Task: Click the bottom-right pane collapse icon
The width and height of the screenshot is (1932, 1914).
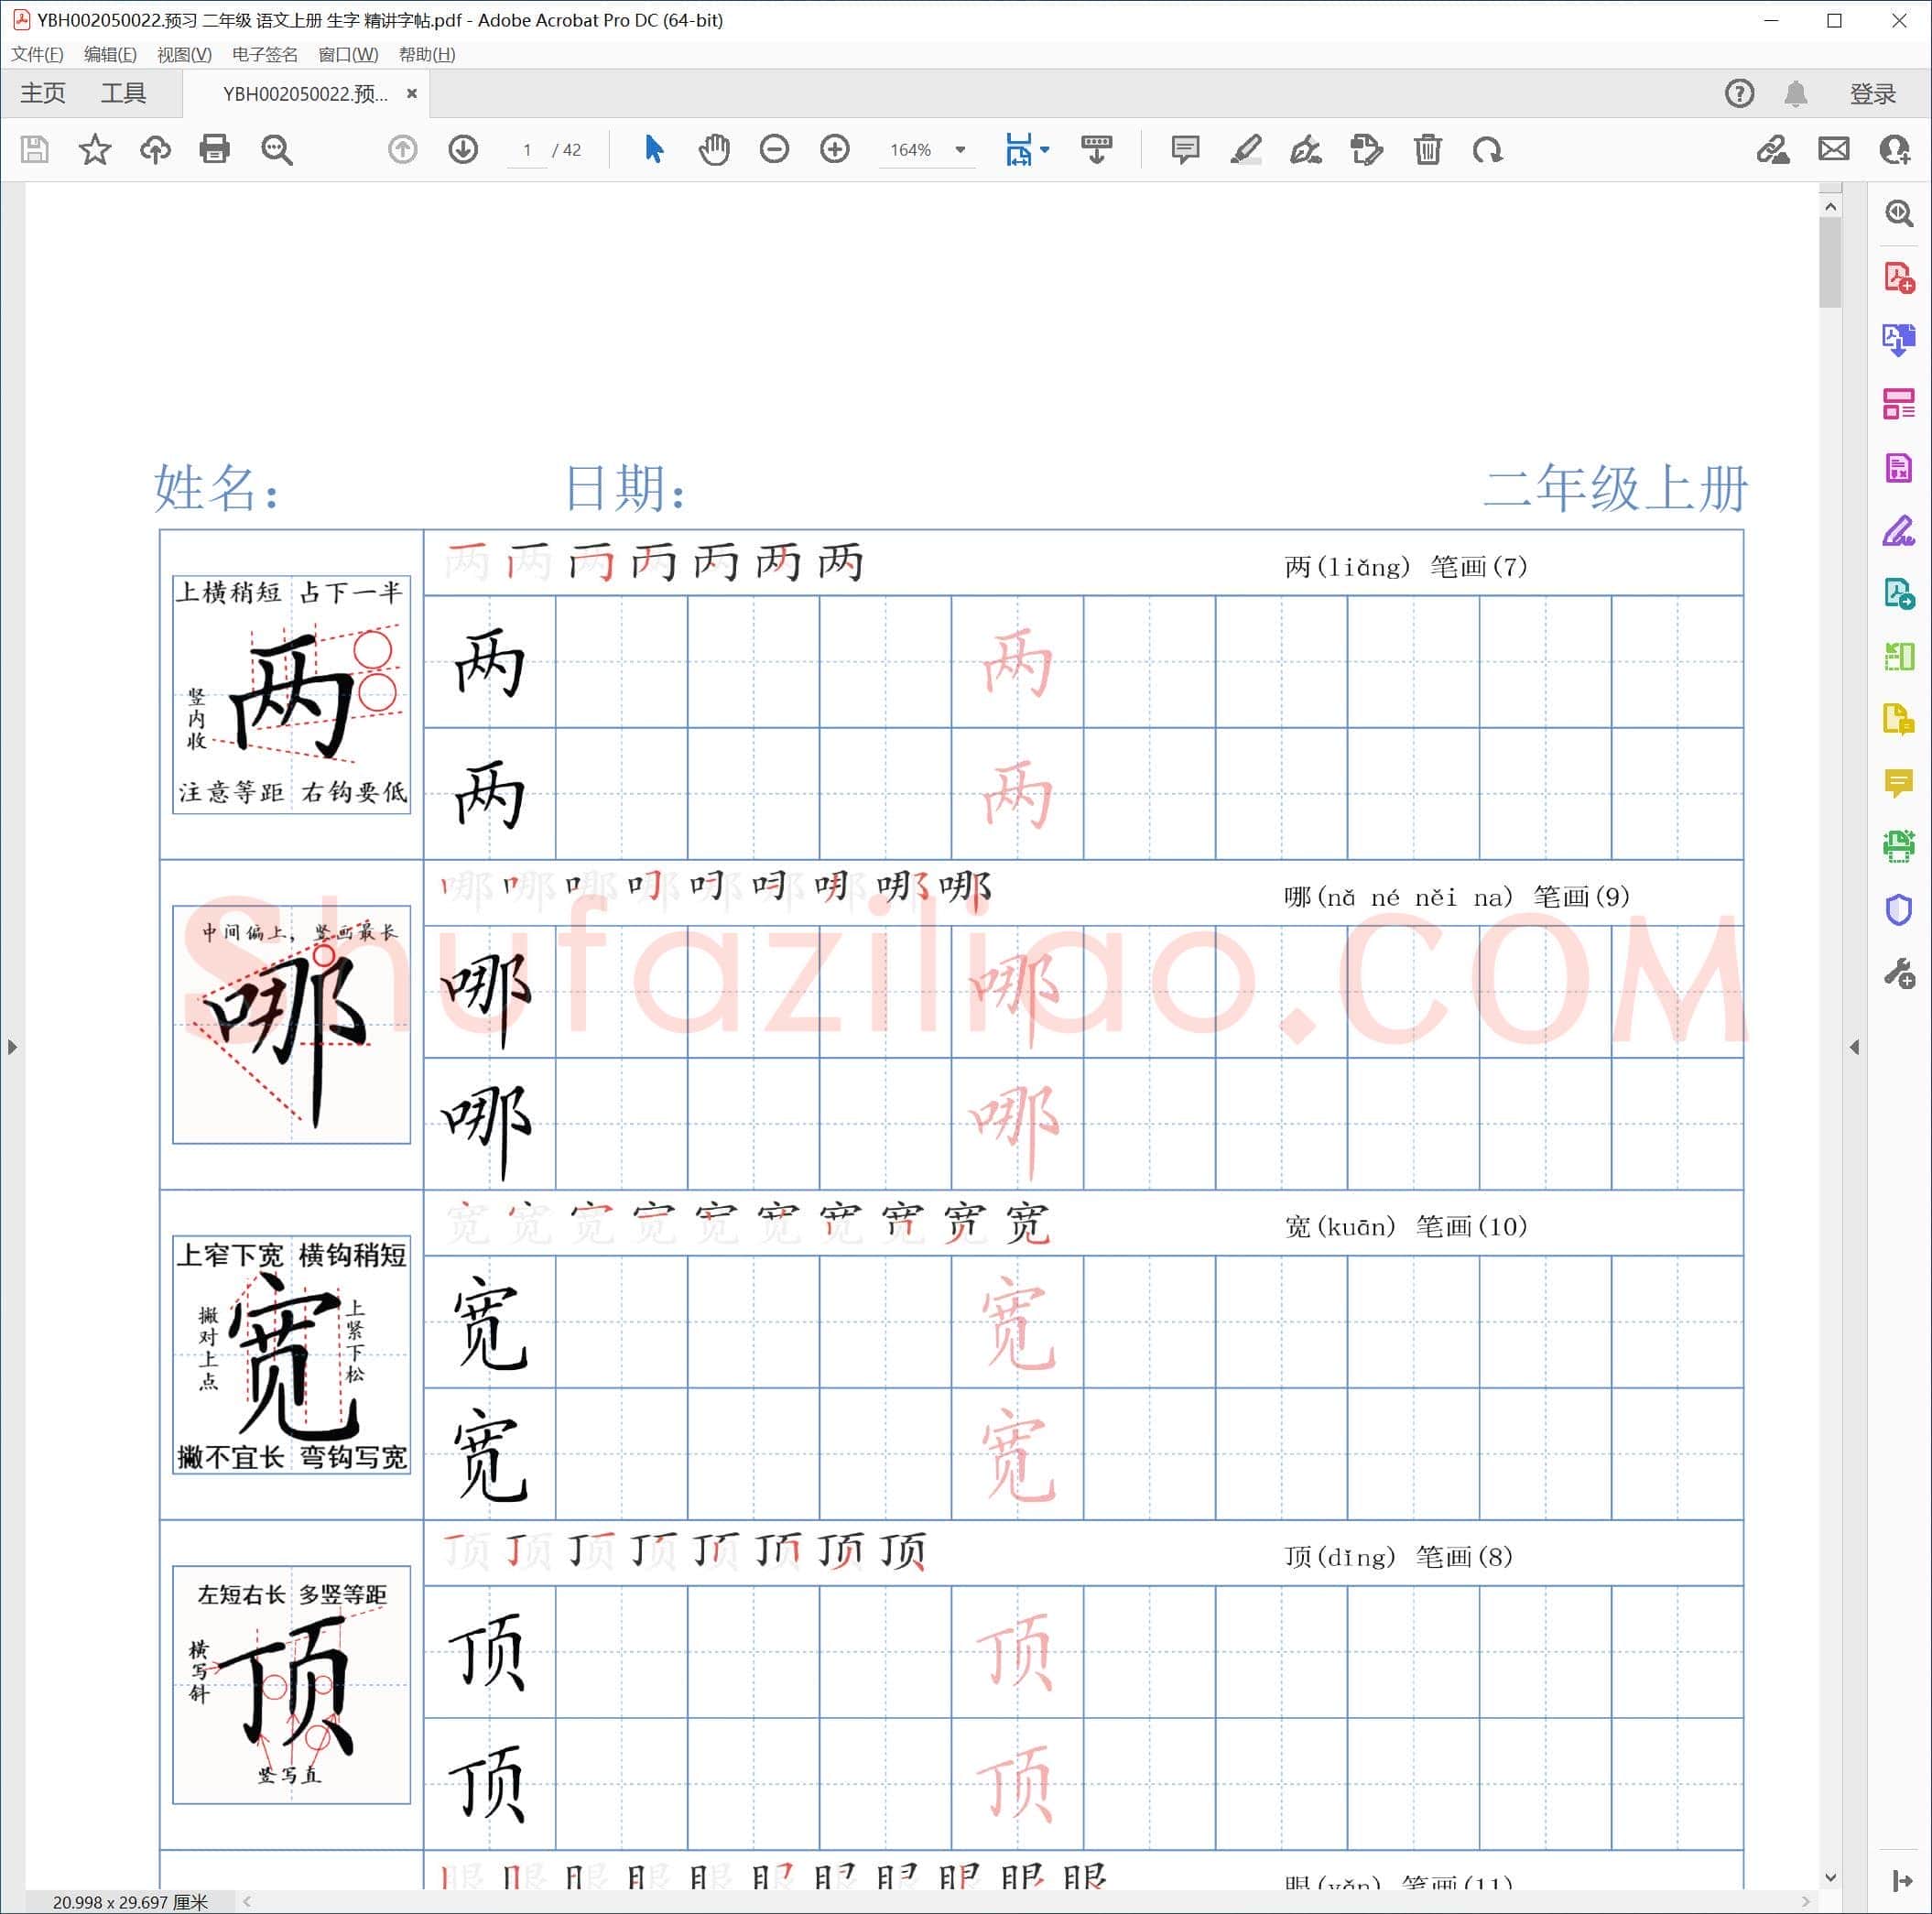Action: pos(1901,1882)
